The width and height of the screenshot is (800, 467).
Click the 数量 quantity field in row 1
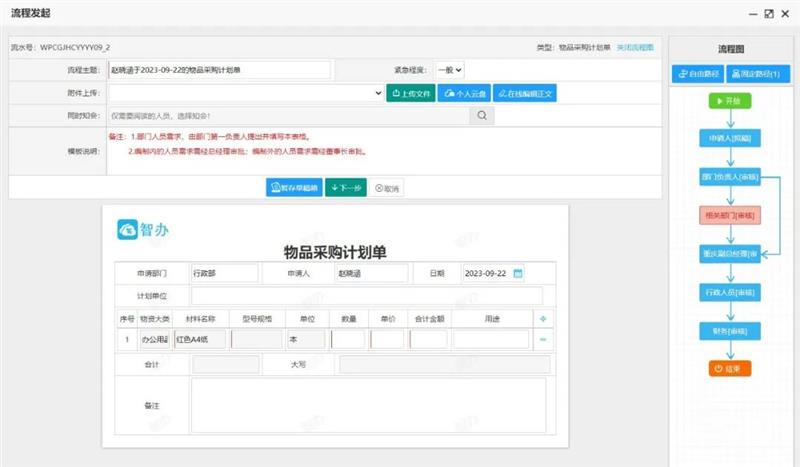(x=348, y=340)
